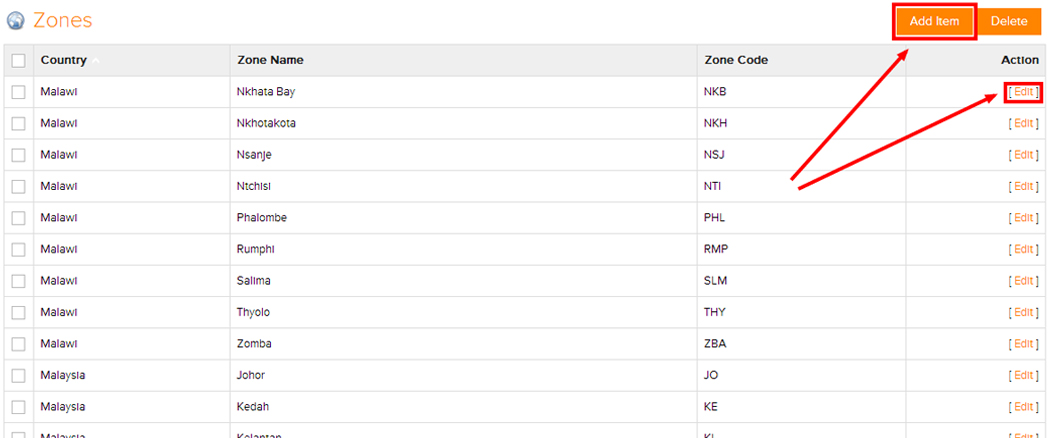Click the globe icon beside Zones title
The height and width of the screenshot is (438, 1049).
click(x=15, y=21)
